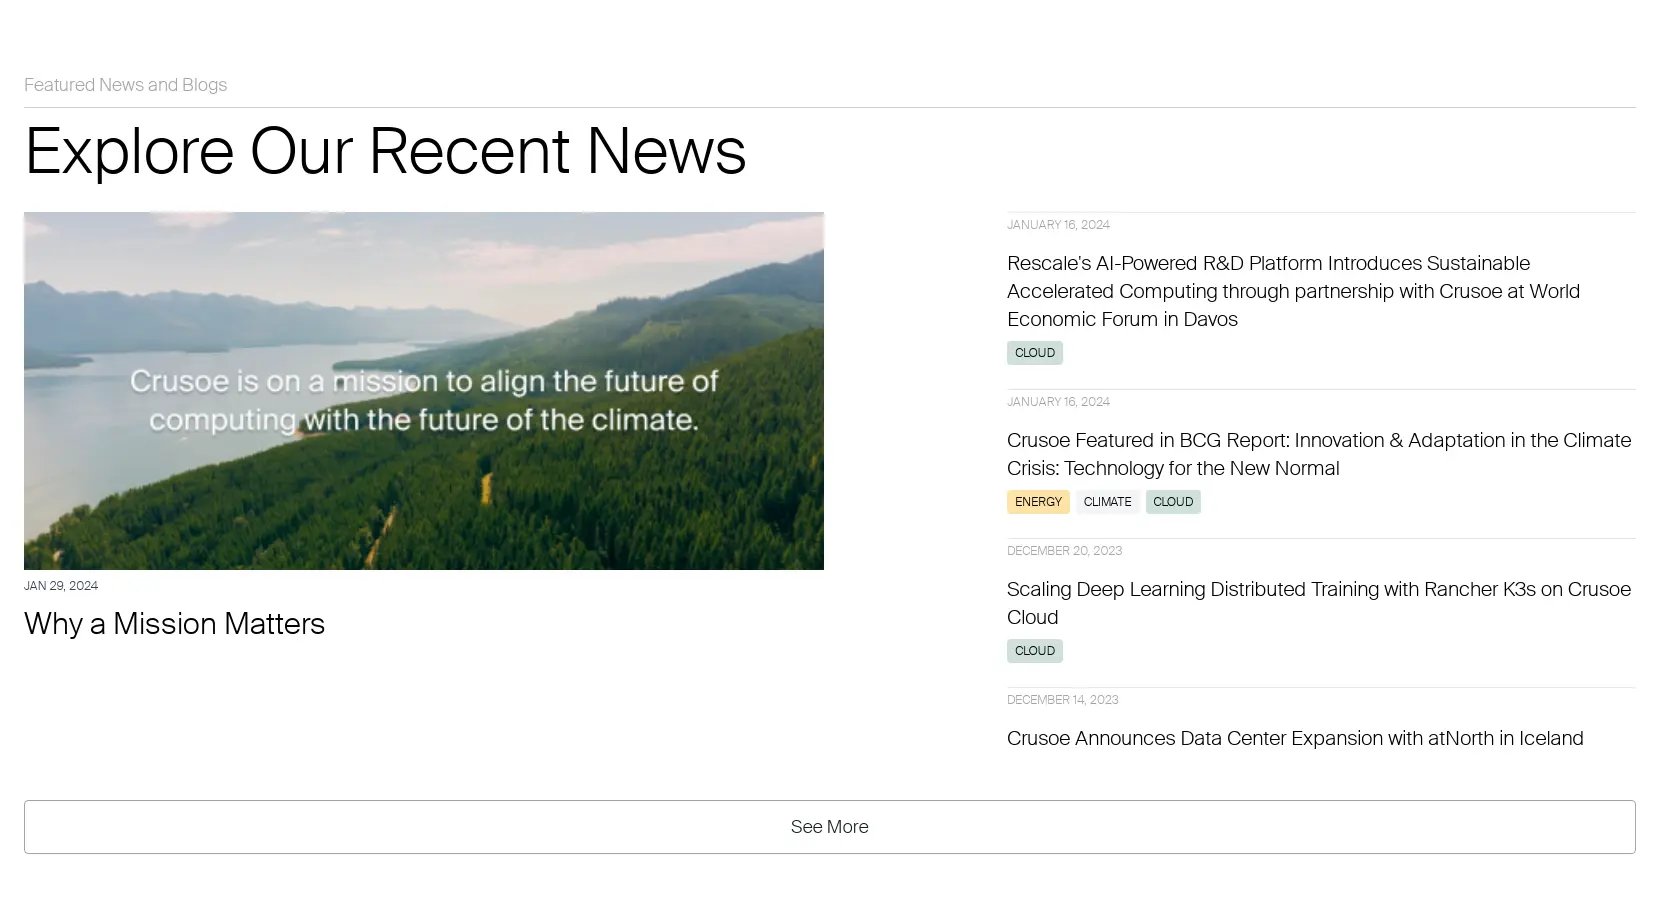Click January 16 date above BCG Report

[x=1058, y=402]
